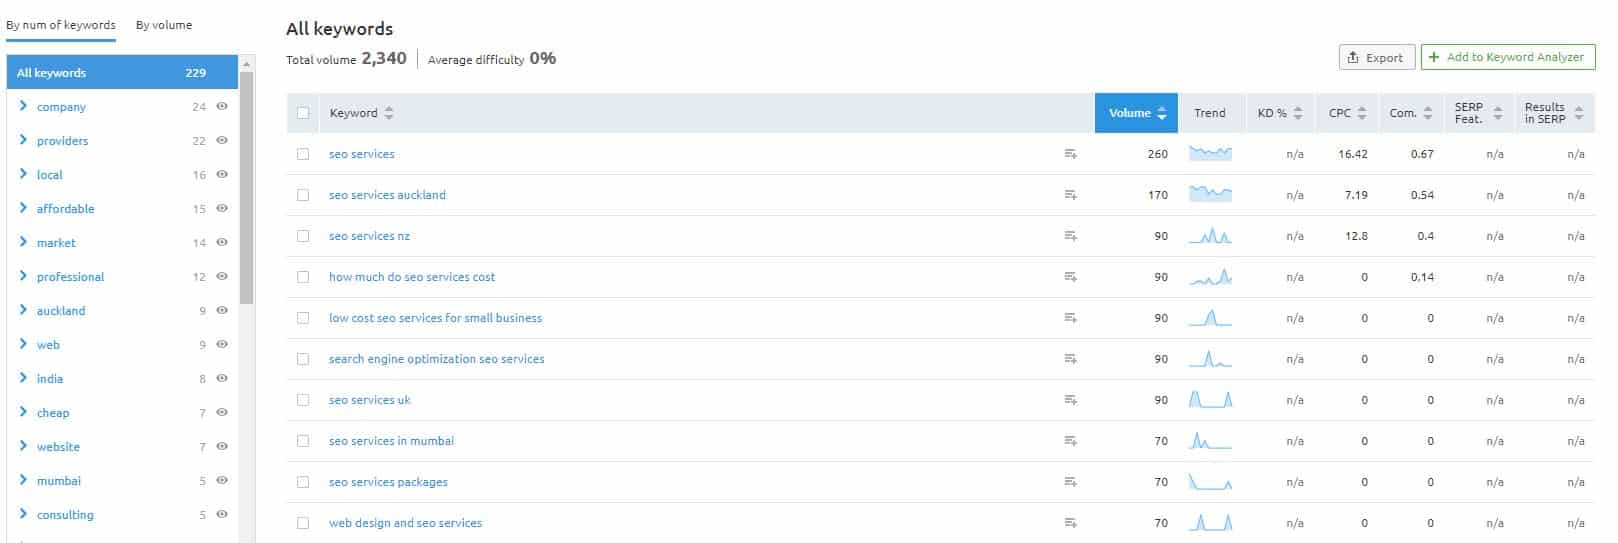1618x543 pixels.
Task: Click 'Add to Keyword Analyzer' button
Action: pyautogui.click(x=1508, y=57)
